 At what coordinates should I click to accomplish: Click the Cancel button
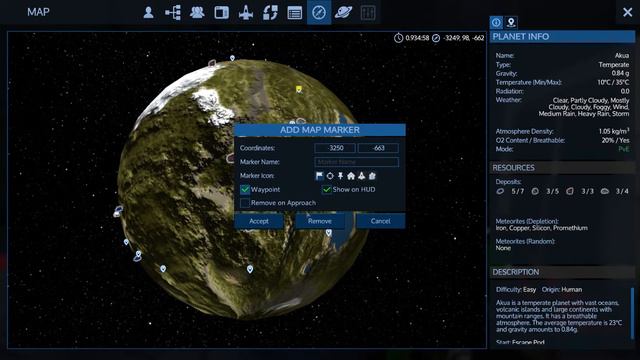tap(380, 221)
